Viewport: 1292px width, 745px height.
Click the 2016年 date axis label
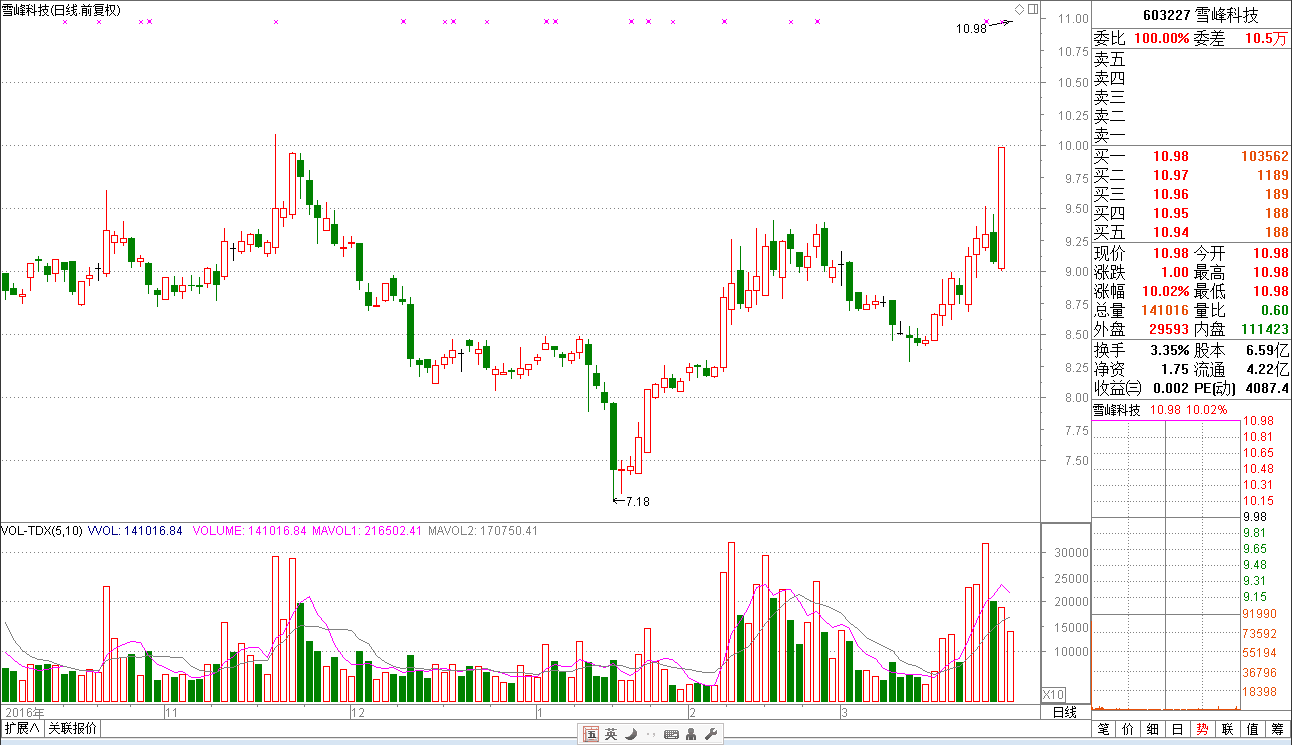click(26, 713)
